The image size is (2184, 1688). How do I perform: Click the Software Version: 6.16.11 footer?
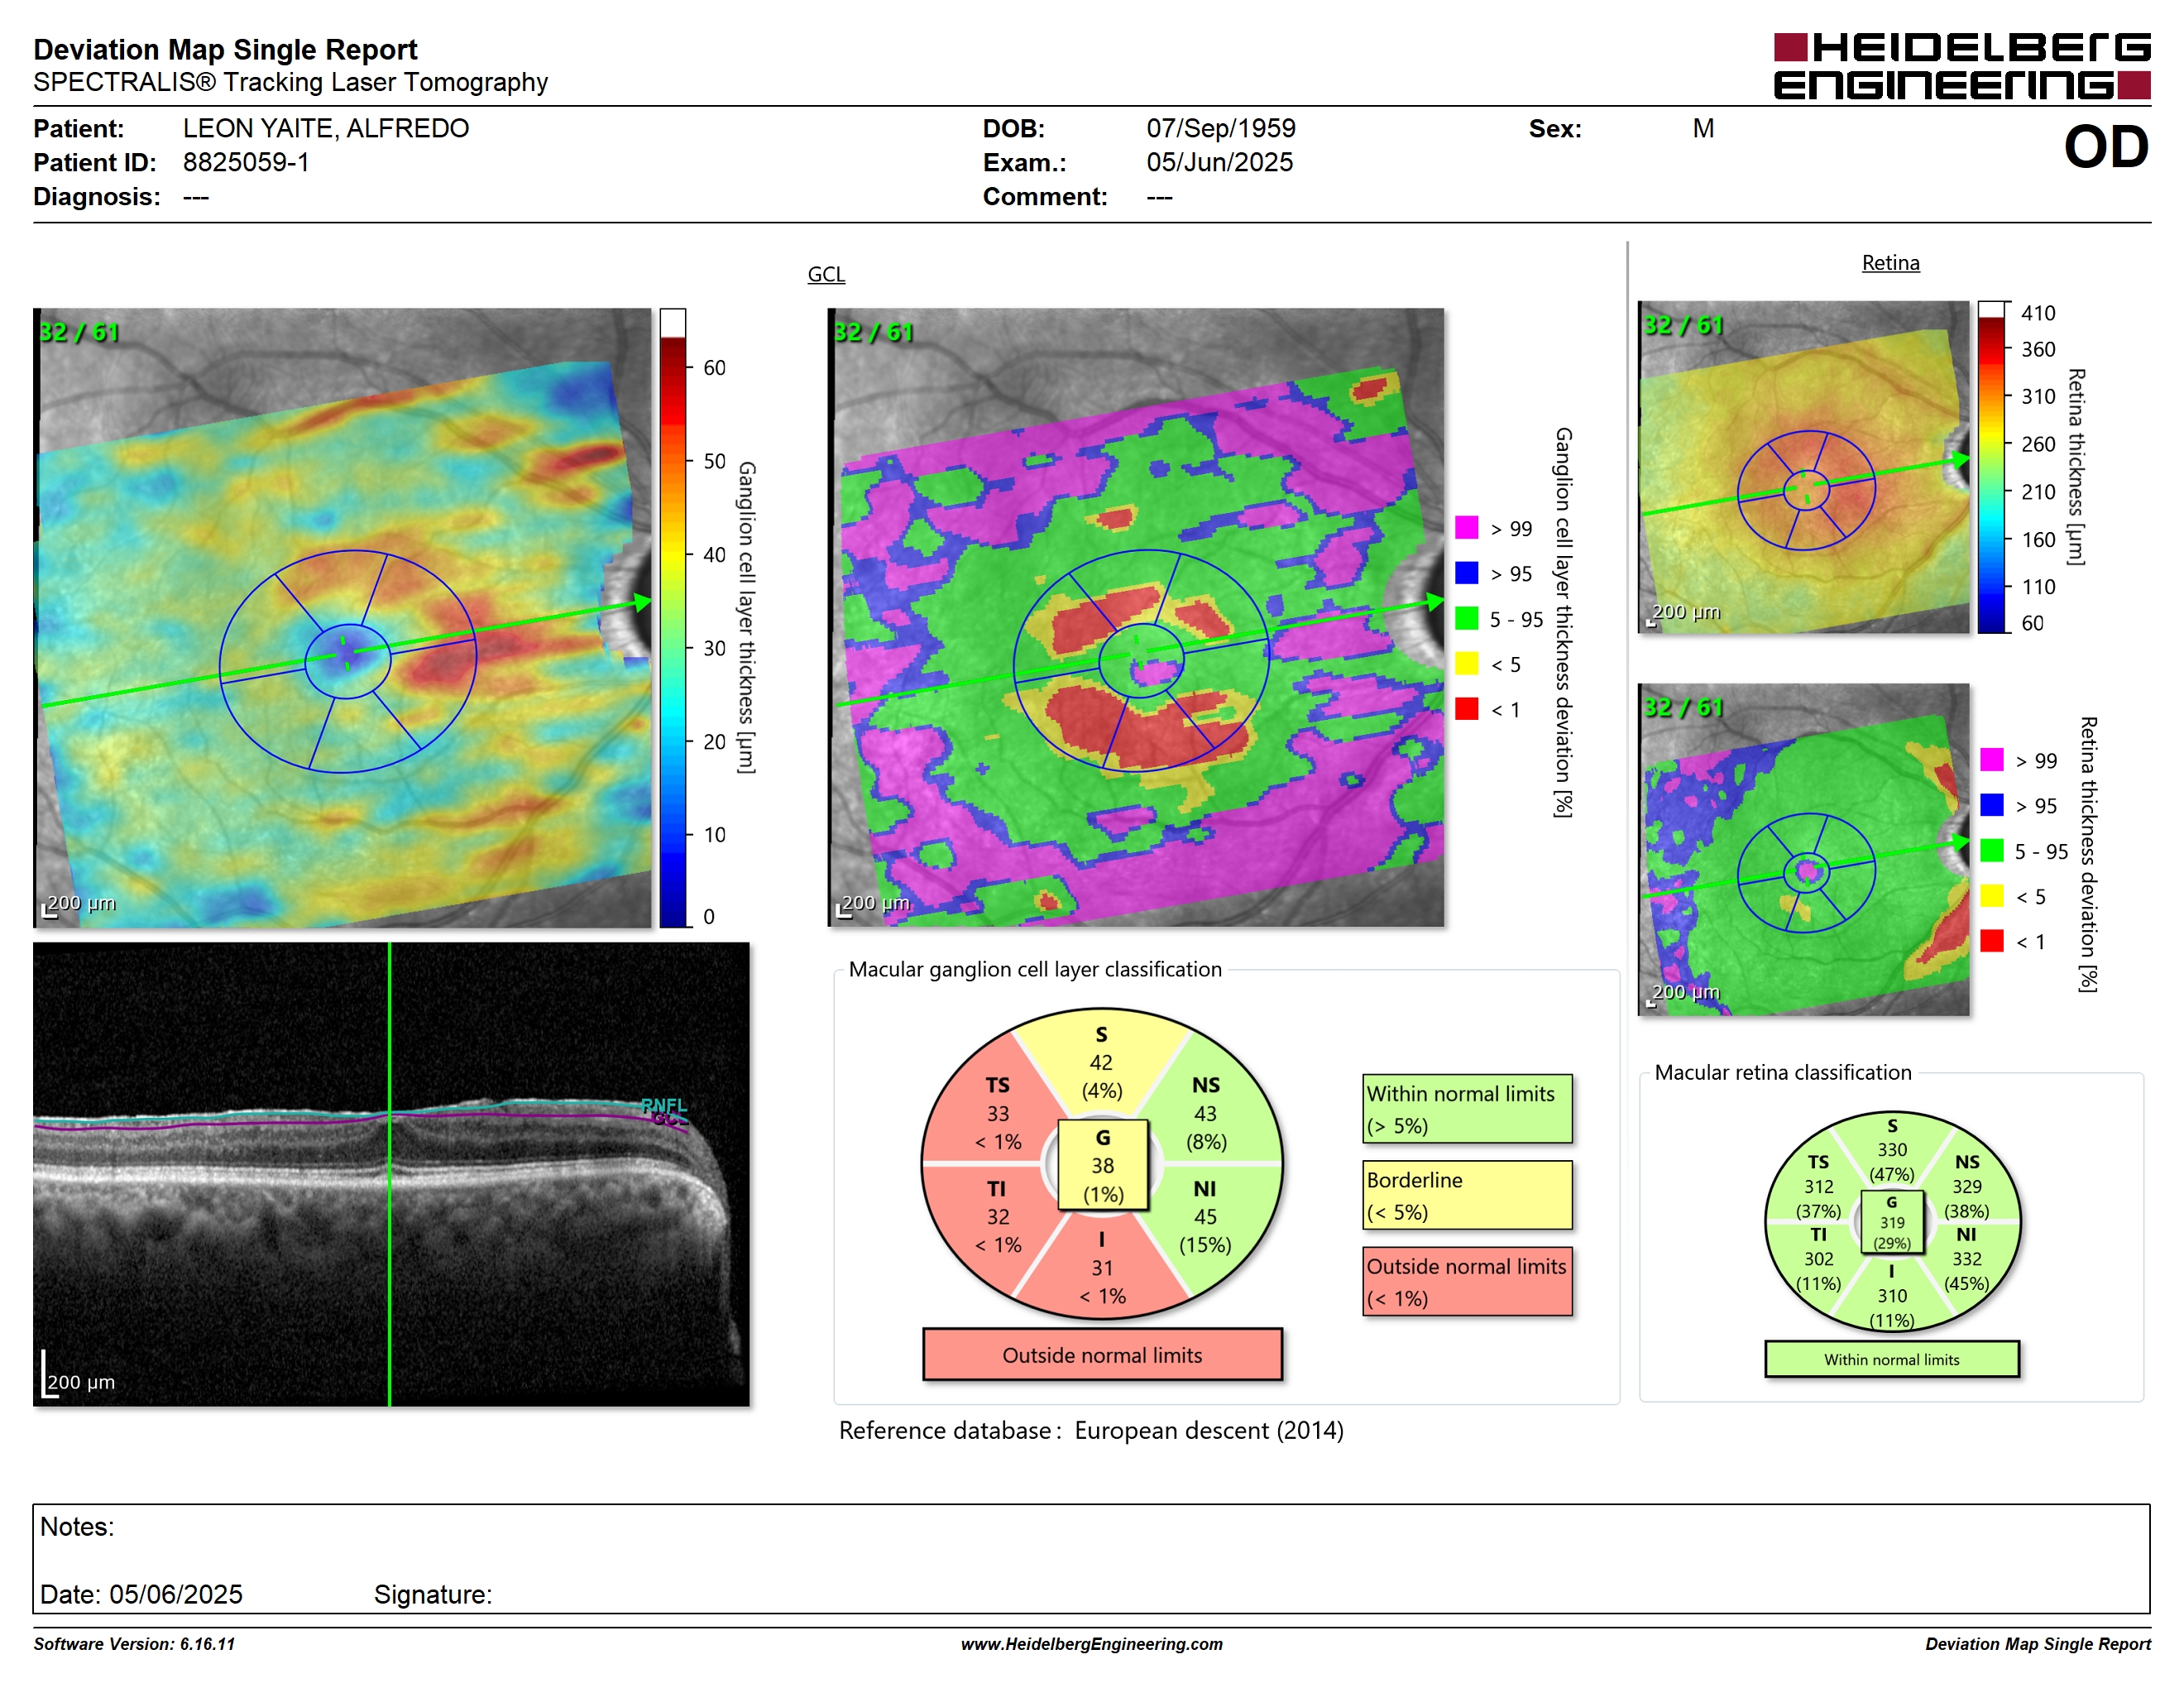point(134,1644)
